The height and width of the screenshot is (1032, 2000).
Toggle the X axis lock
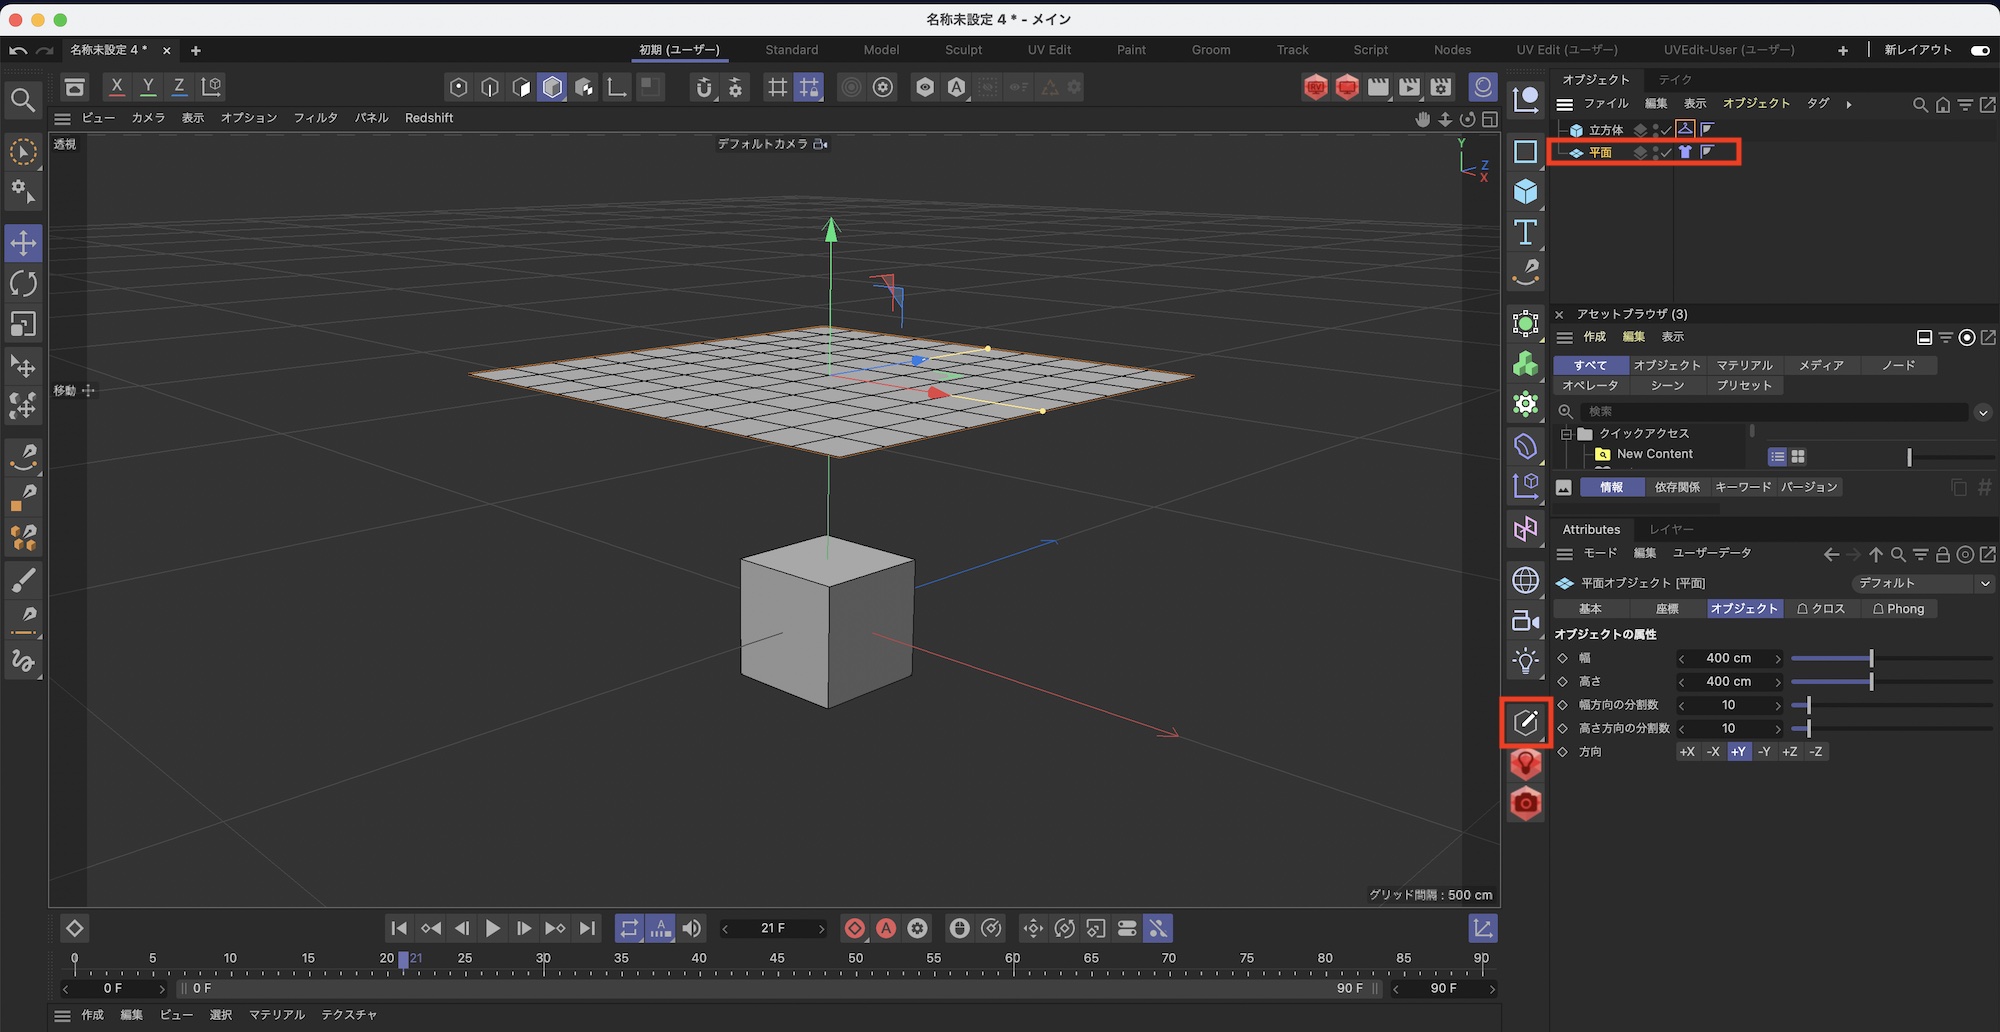[x=117, y=87]
